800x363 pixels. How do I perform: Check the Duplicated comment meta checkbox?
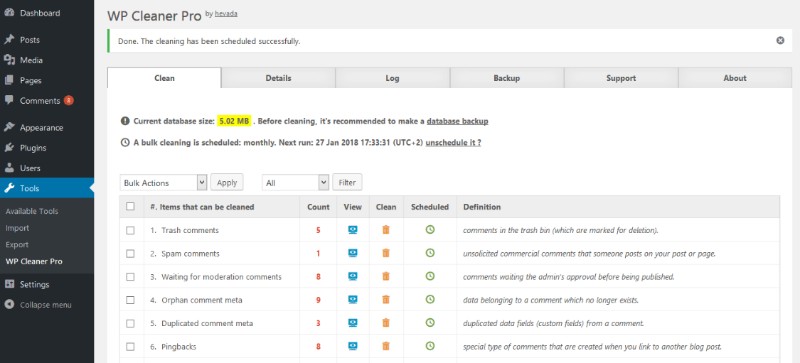click(131, 323)
